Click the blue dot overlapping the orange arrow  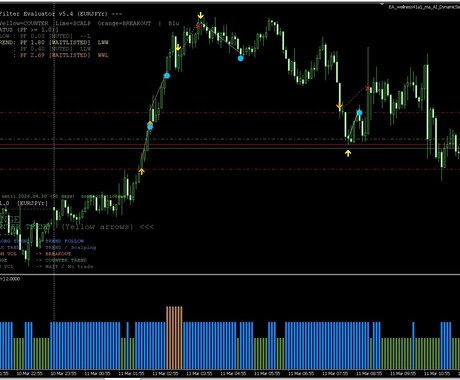[150, 127]
